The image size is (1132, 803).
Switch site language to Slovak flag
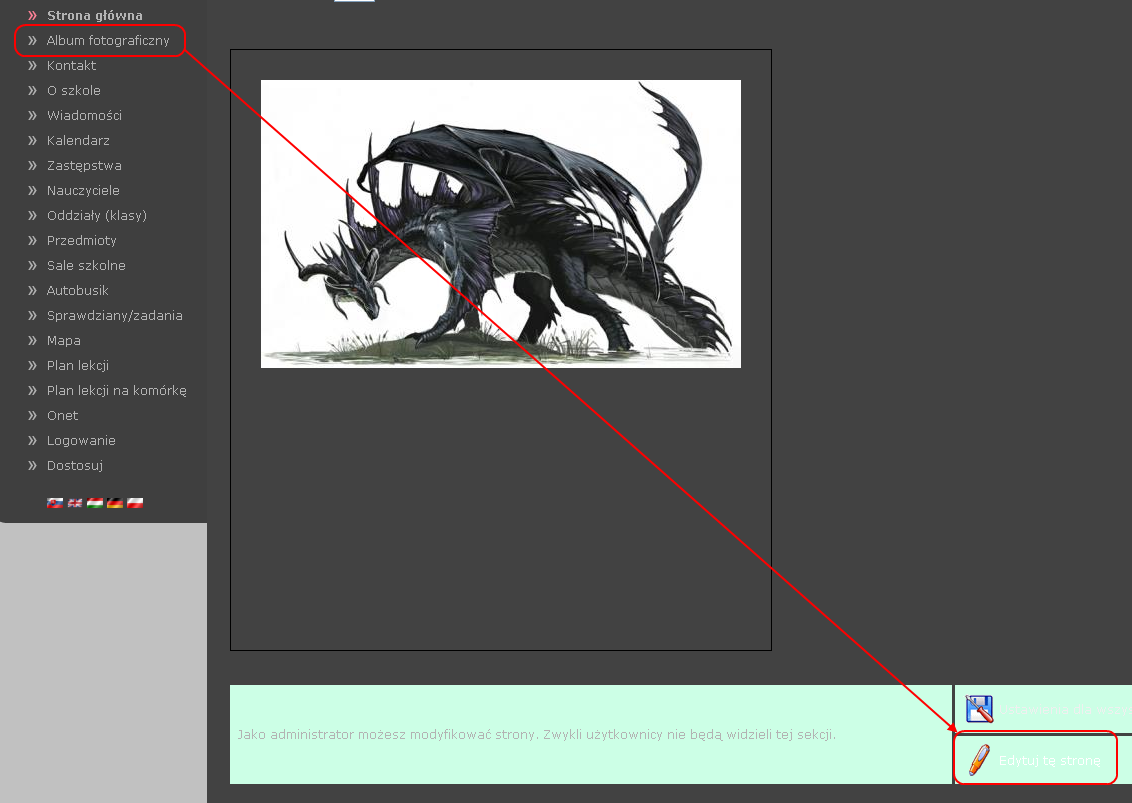point(55,503)
